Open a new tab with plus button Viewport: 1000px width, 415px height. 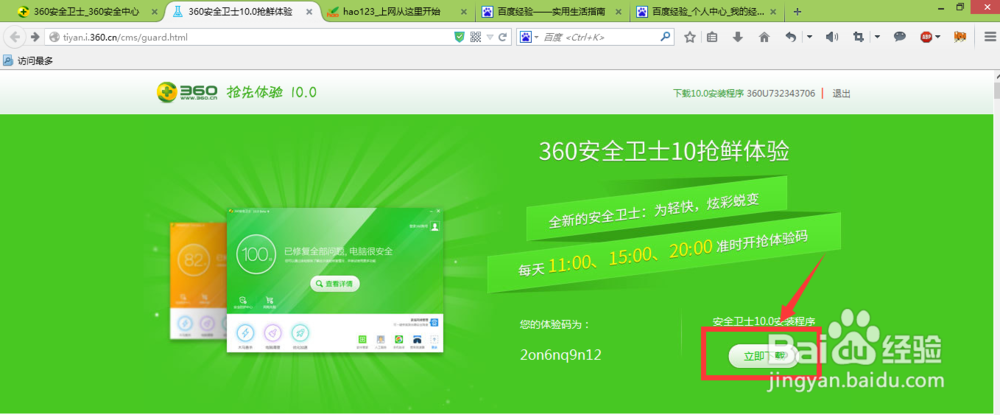coord(797,11)
